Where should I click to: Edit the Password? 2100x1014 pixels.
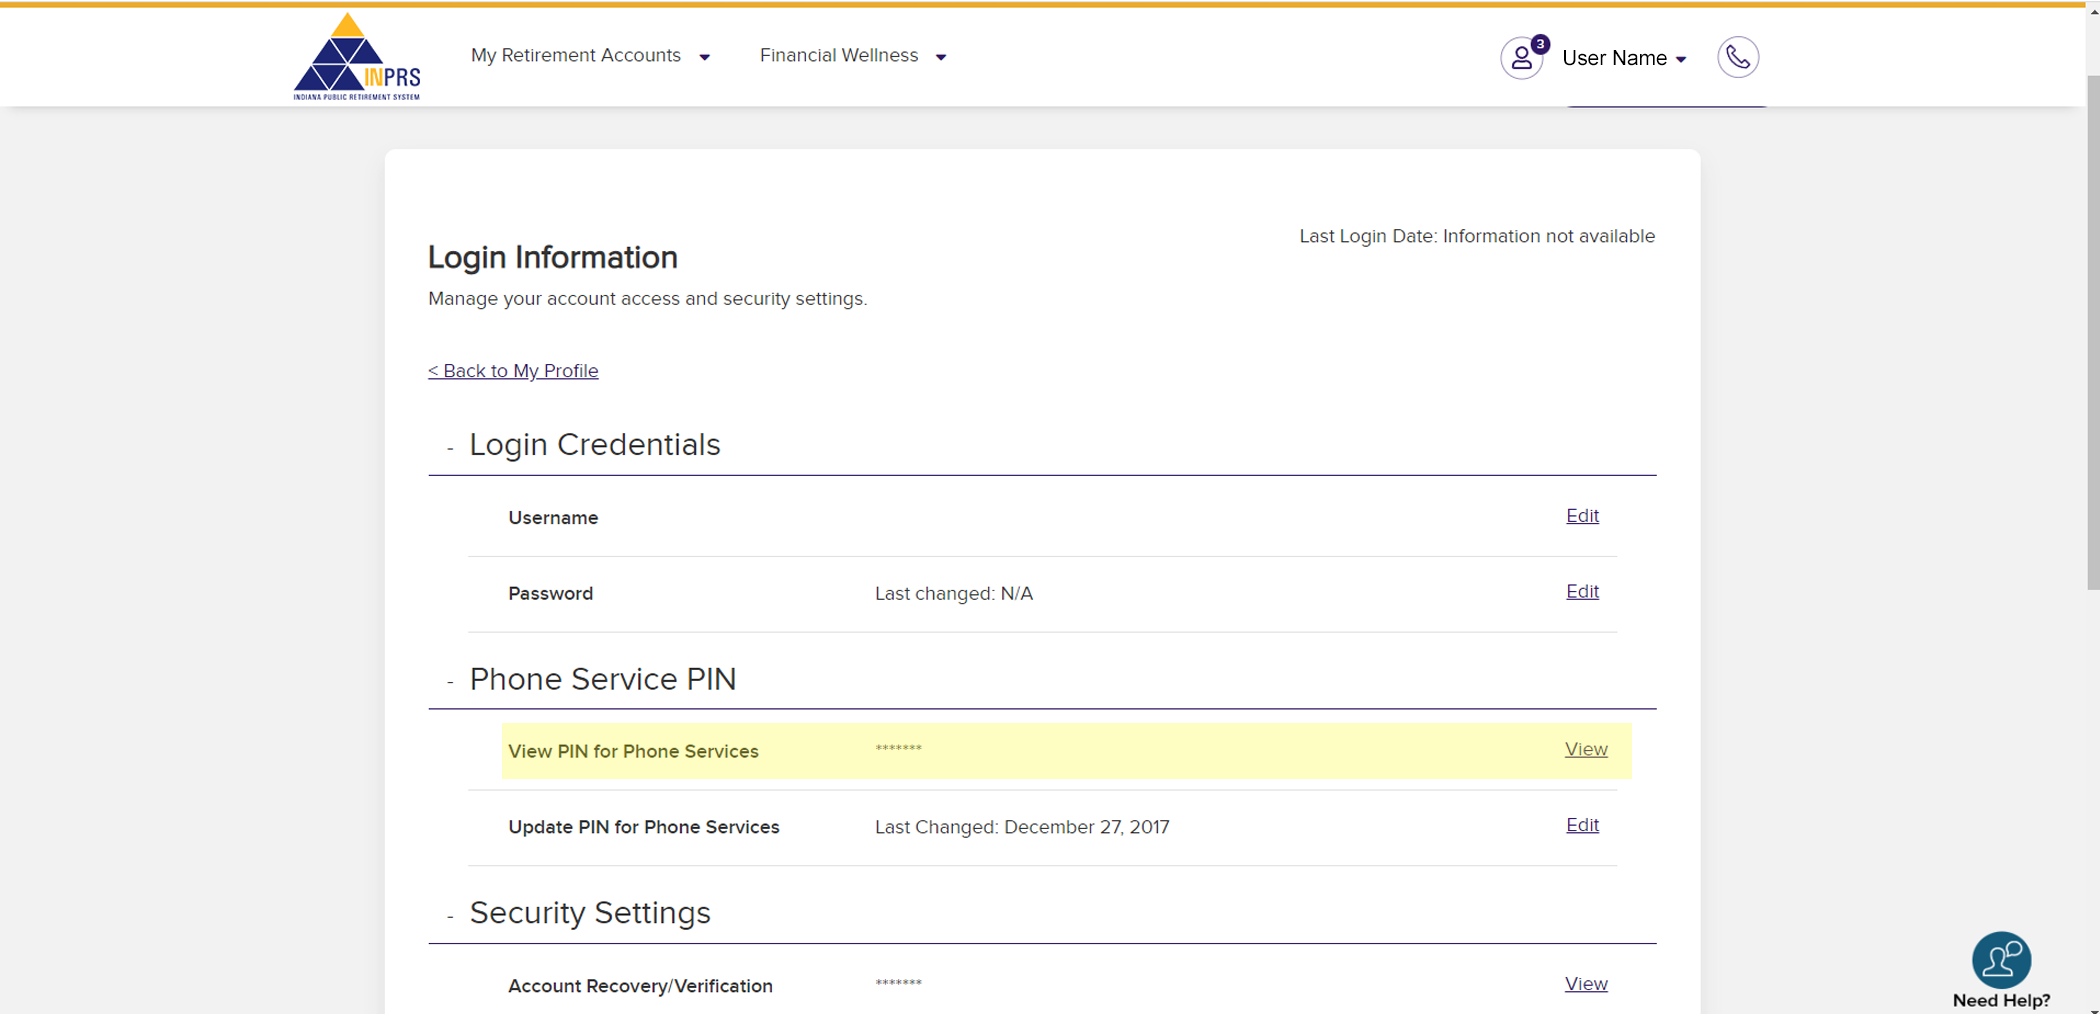point(1581,592)
